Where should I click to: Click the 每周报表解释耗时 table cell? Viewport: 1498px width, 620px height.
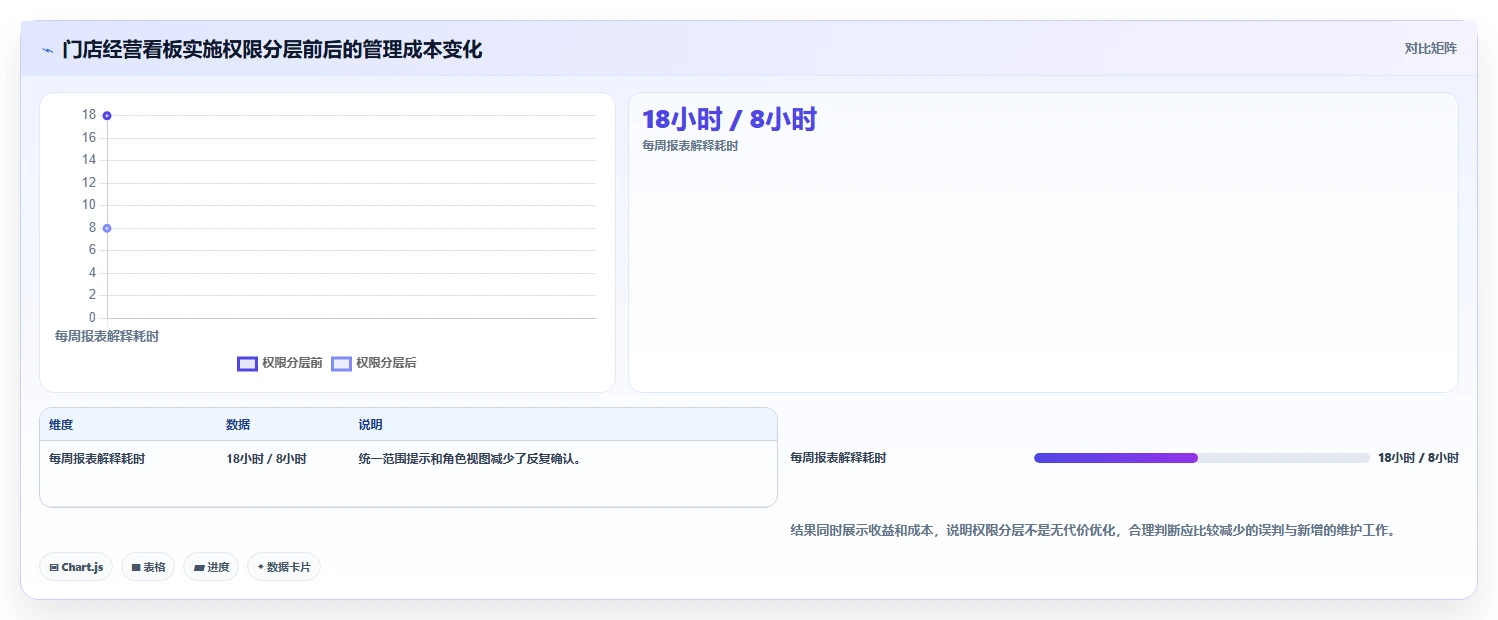tap(97, 459)
